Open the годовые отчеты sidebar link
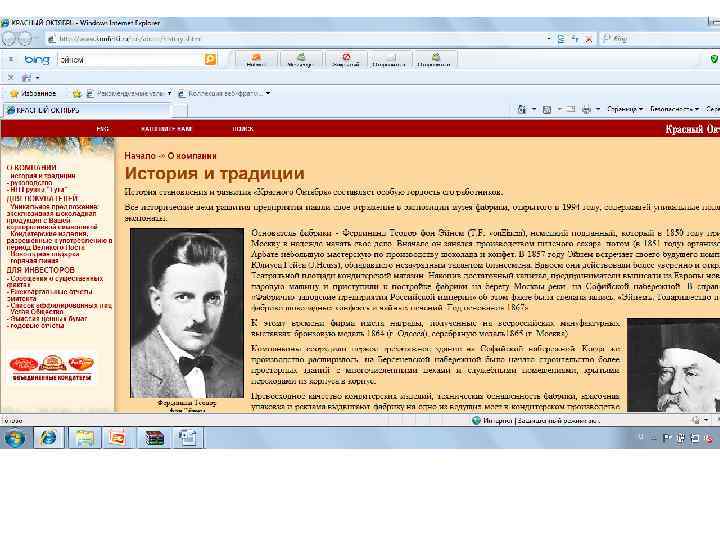720x540 pixels. click(x=36, y=326)
